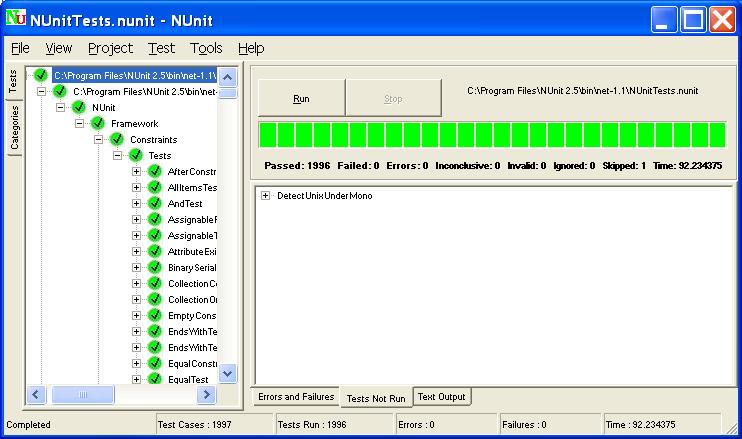Screen dimensions: 742x439
Task: Expand the AfterConstr tree node
Action: [136, 171]
